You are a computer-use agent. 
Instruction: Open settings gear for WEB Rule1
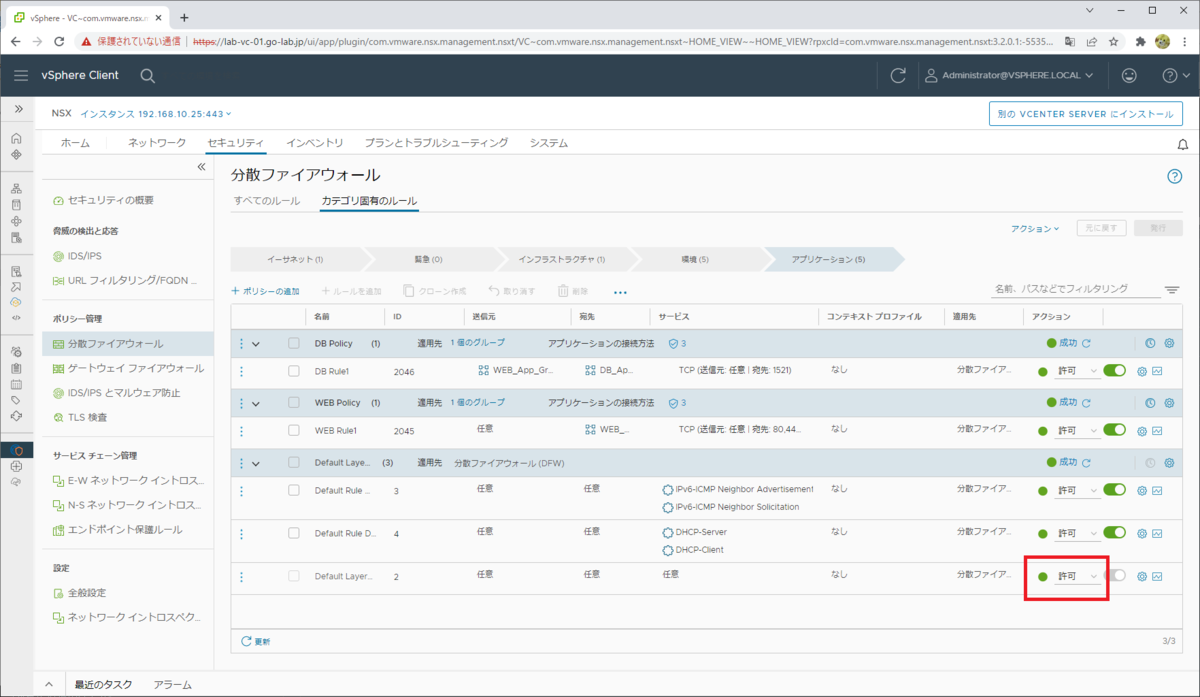tap(1142, 432)
